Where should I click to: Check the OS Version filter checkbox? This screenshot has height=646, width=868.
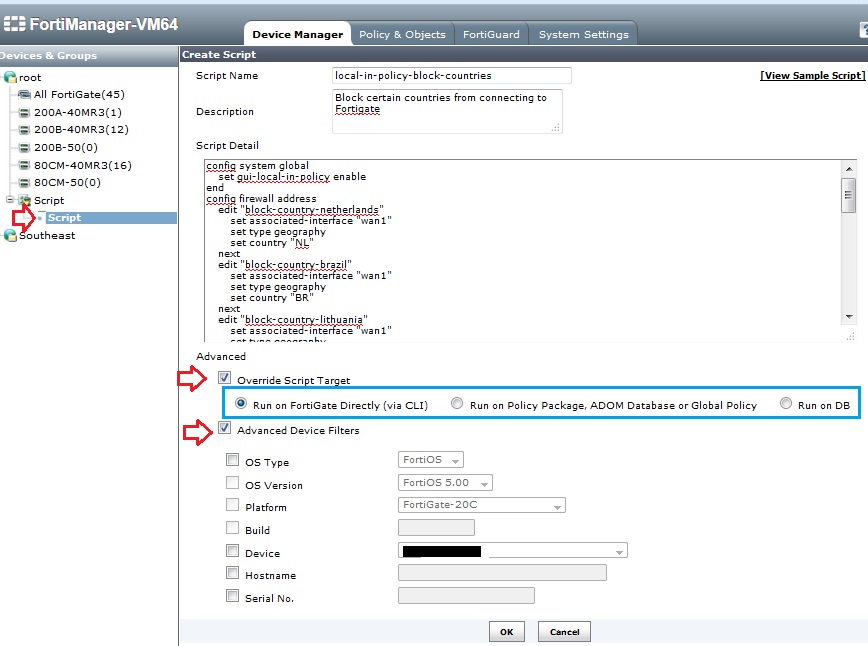coord(232,483)
